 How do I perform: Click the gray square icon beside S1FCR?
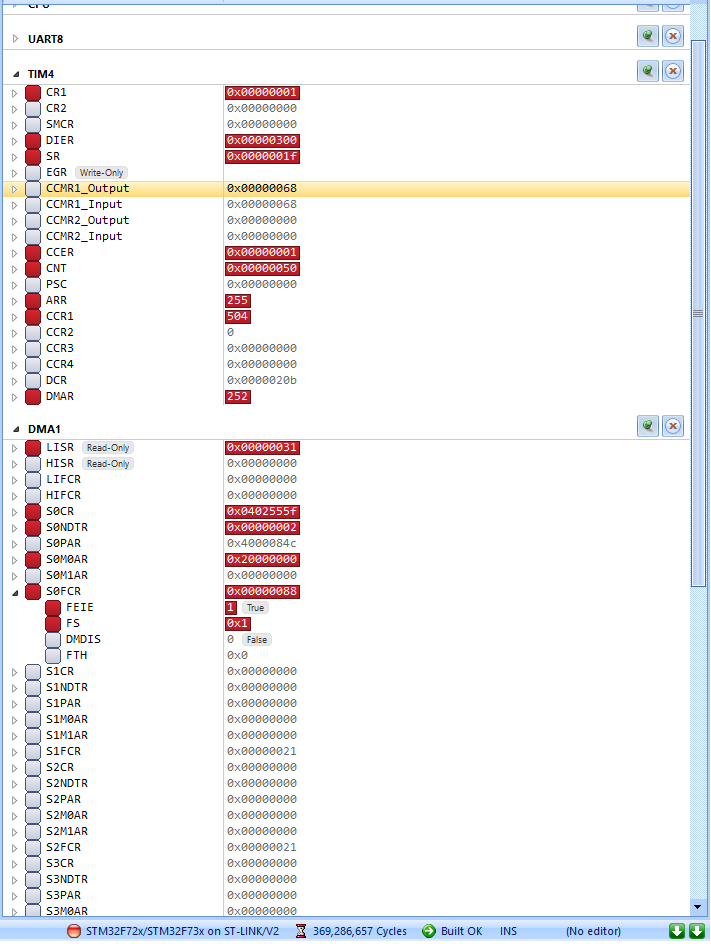(x=33, y=752)
